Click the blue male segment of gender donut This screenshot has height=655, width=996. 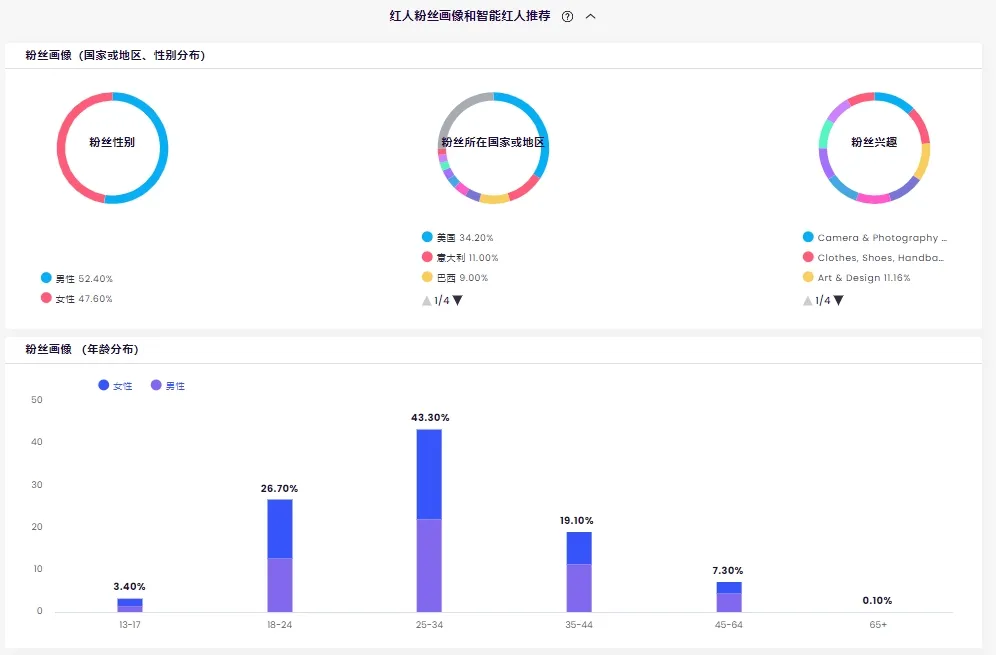[x=163, y=152]
